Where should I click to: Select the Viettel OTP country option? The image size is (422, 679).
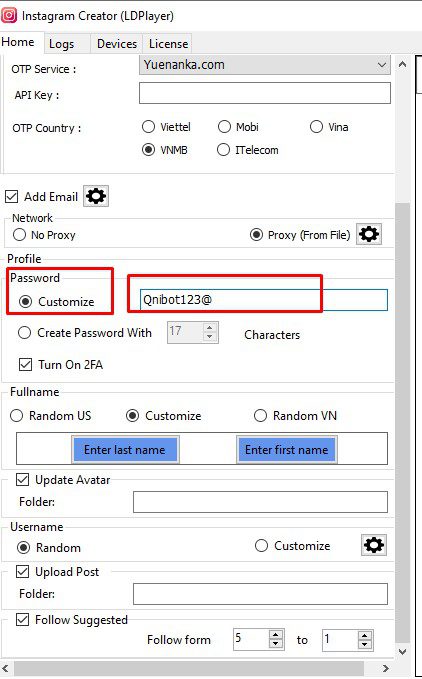(148, 127)
